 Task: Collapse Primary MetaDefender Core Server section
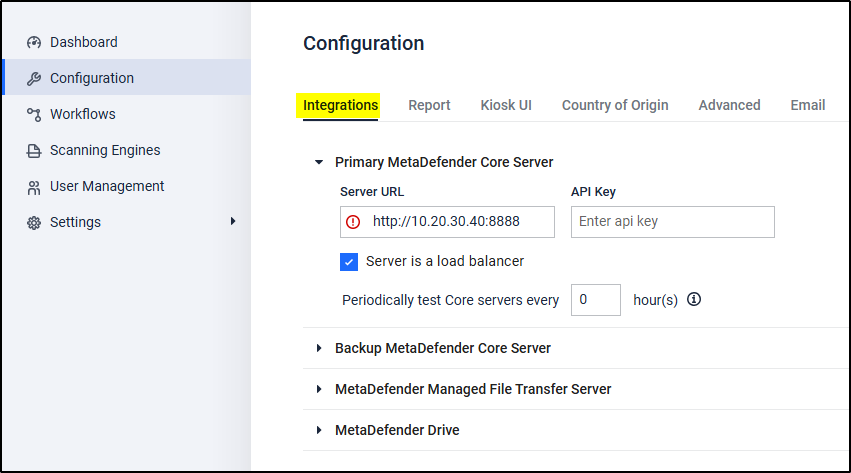point(319,162)
